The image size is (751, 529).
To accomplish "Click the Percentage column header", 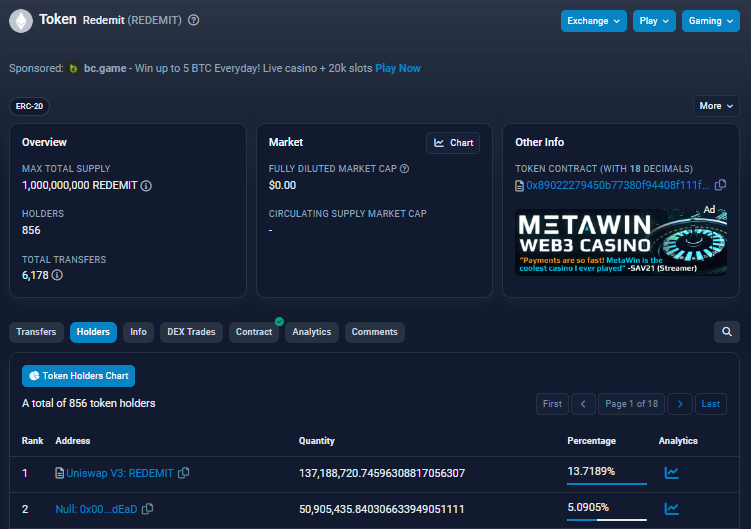I will [592, 441].
